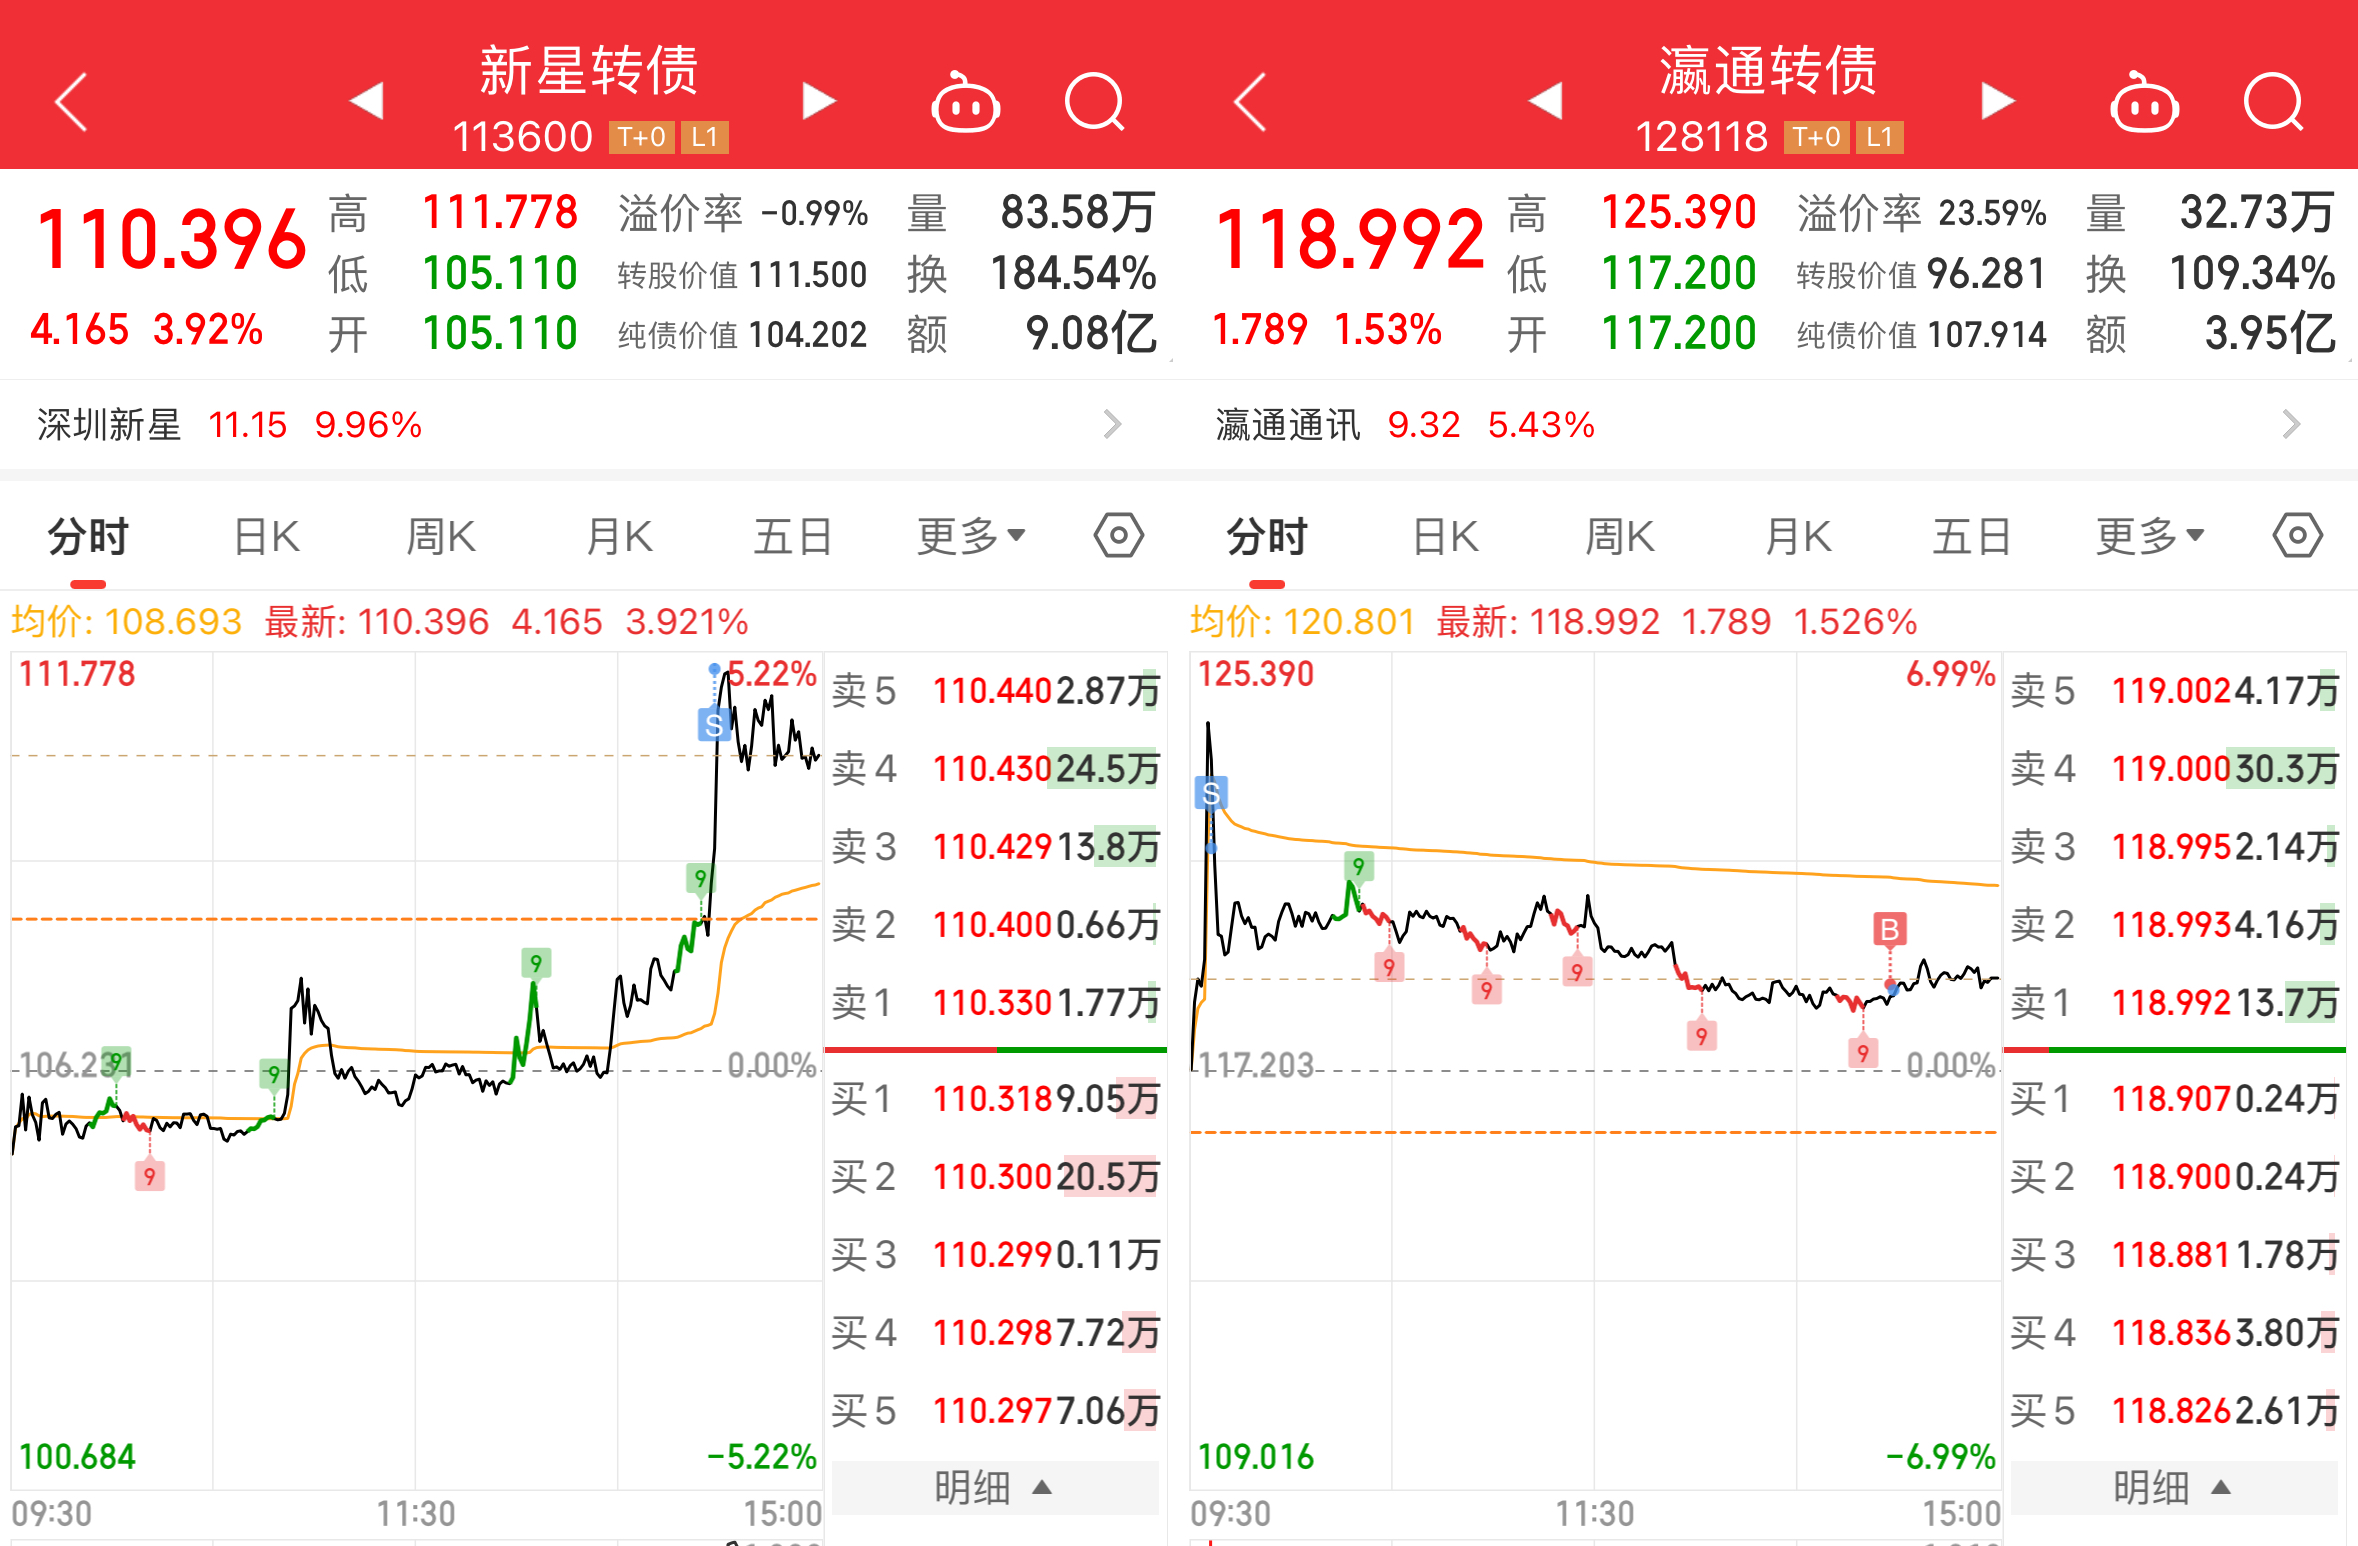
Task: Click the S marker on 新星转债 chart
Action: click(x=713, y=724)
